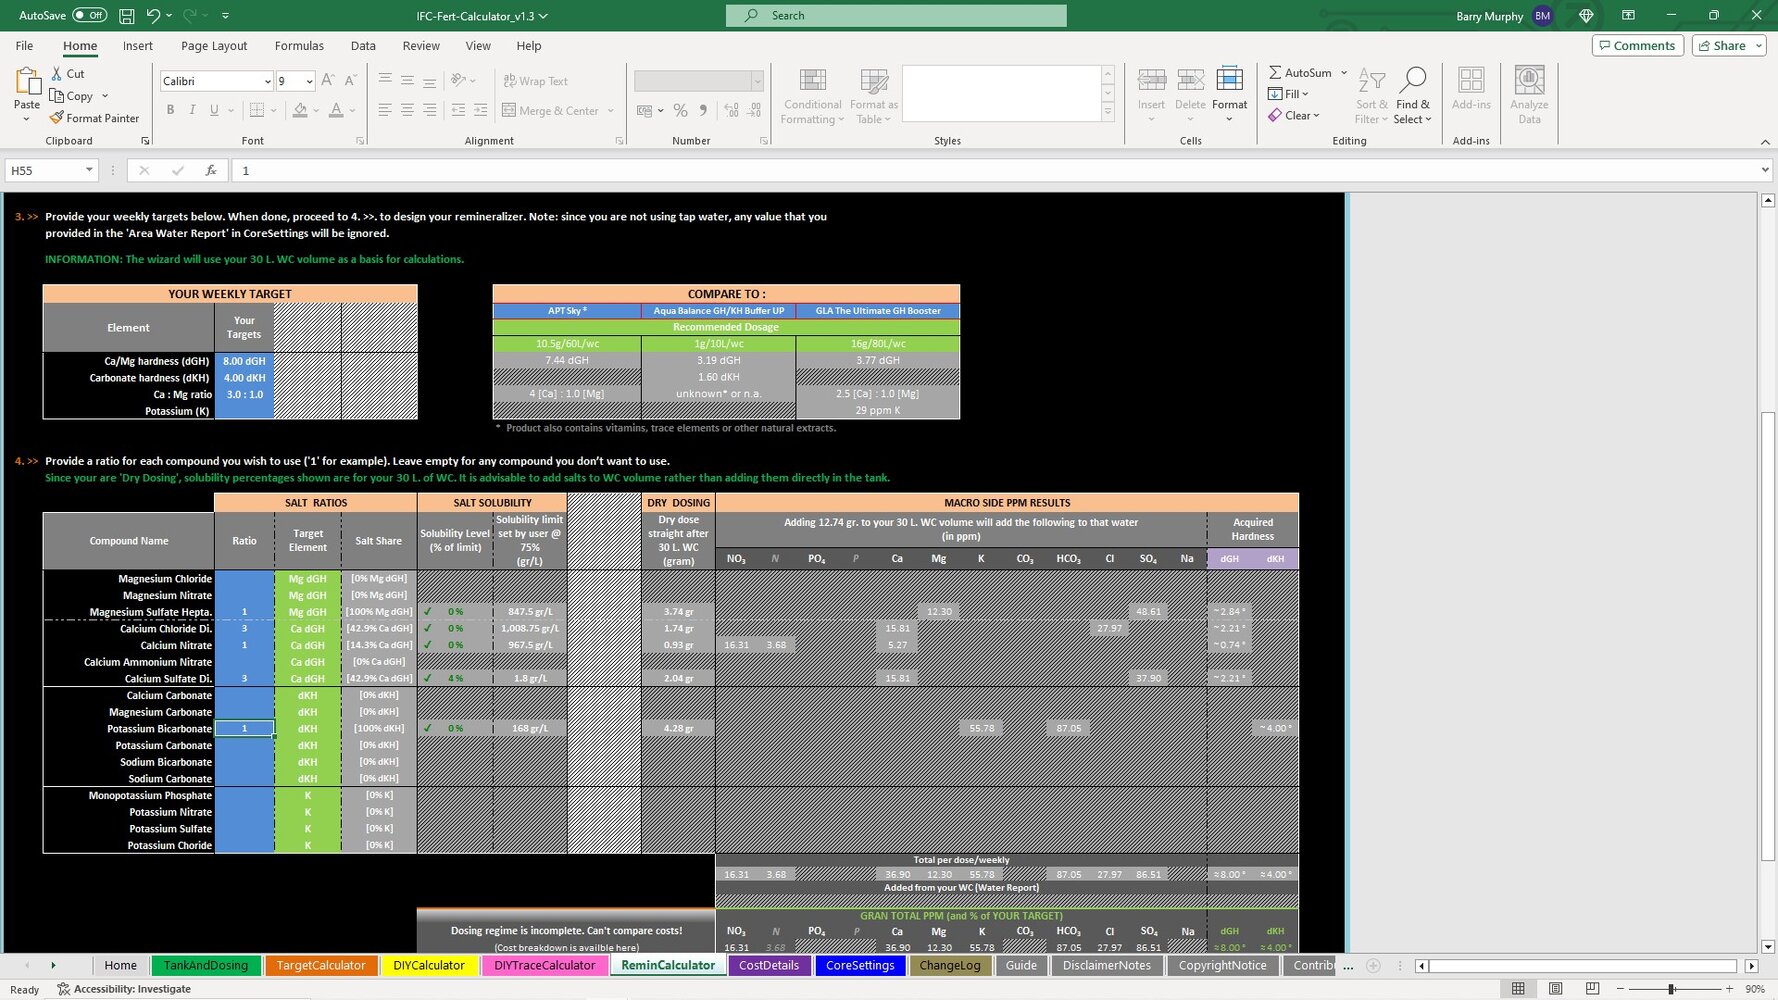Switch to Page Break Preview view
This screenshot has height=1000, width=1778.
click(1592, 989)
